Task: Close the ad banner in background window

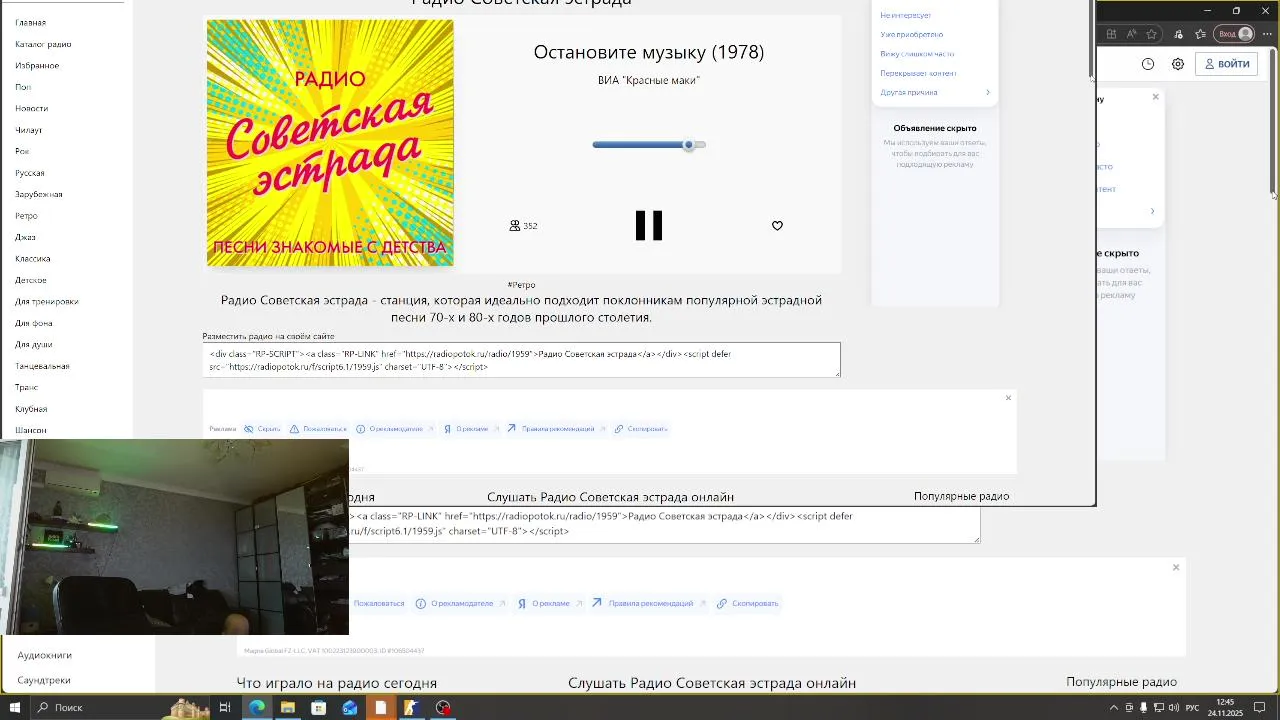Action: pos(1176,567)
